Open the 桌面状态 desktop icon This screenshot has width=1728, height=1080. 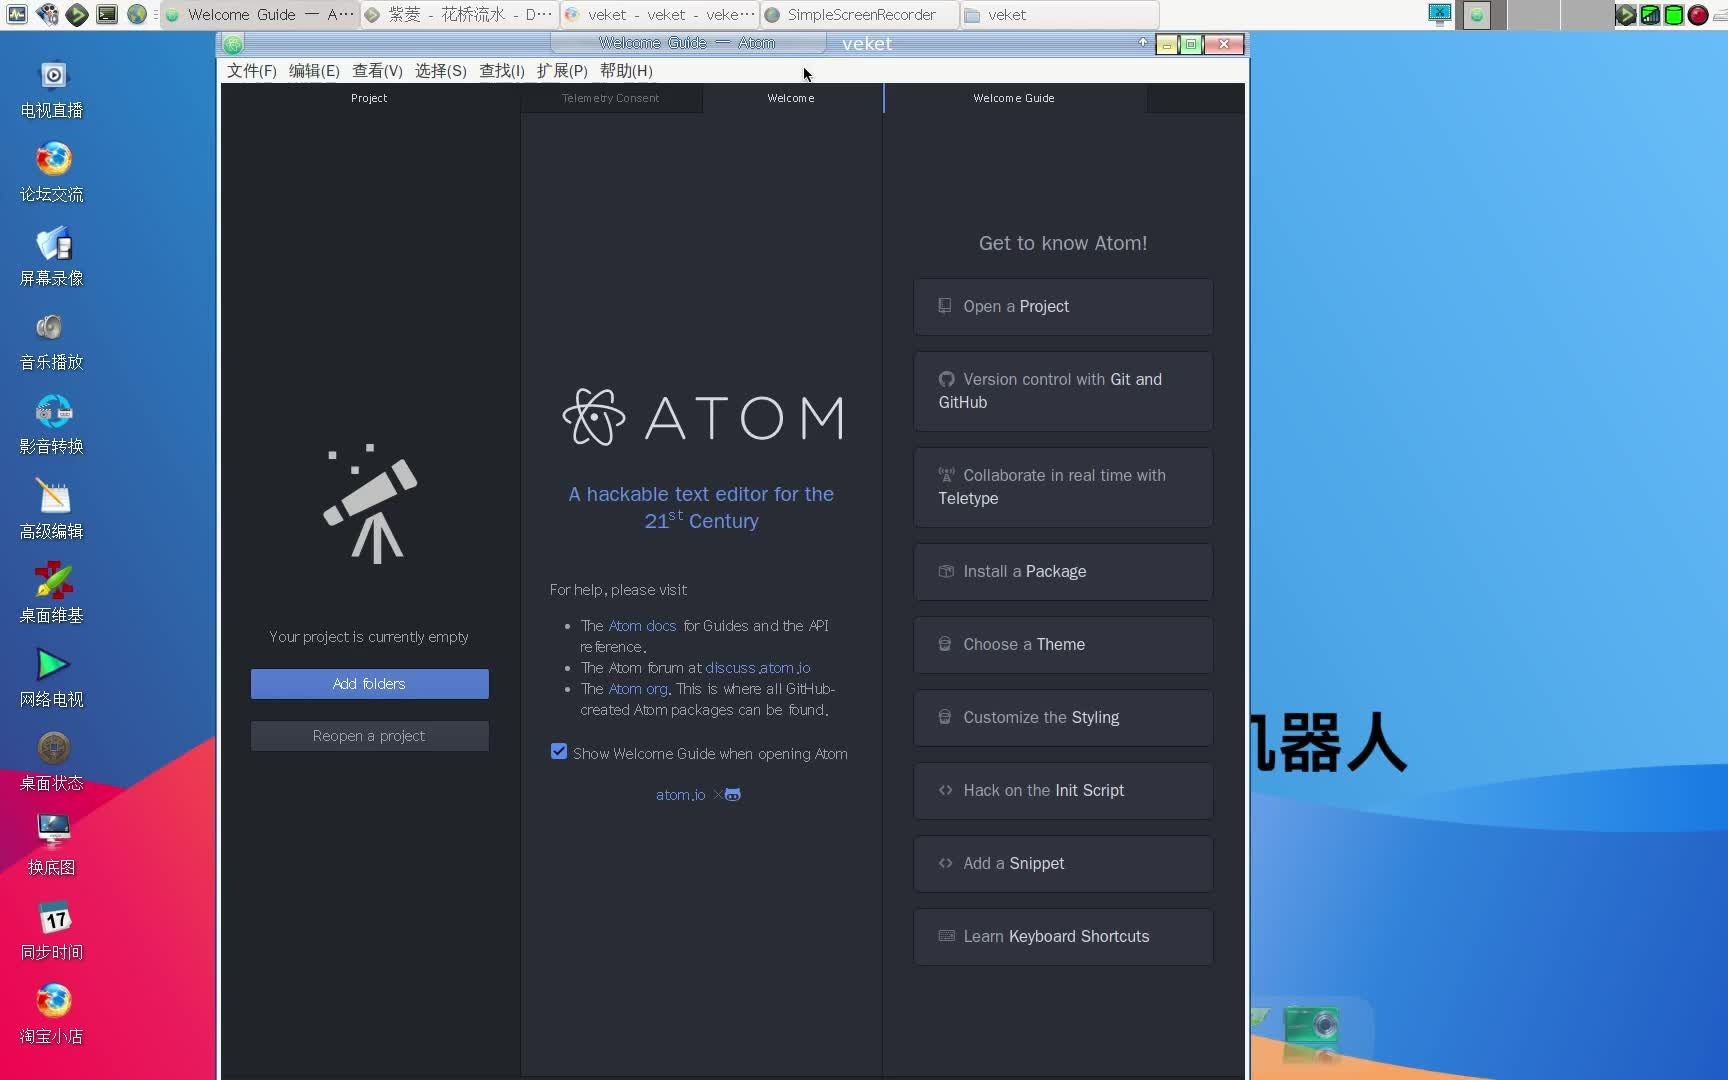52,762
